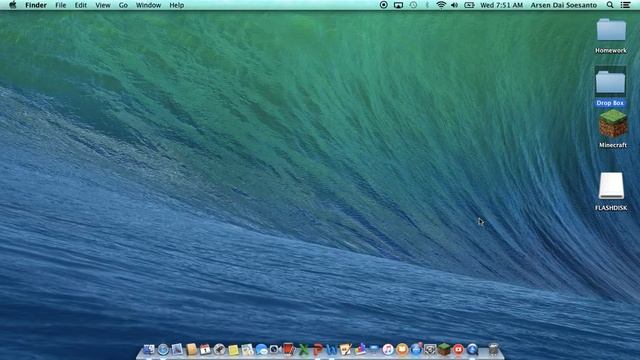640x360 pixels.
Task: Open the Mail stamp icon in Dock
Action: point(177,349)
